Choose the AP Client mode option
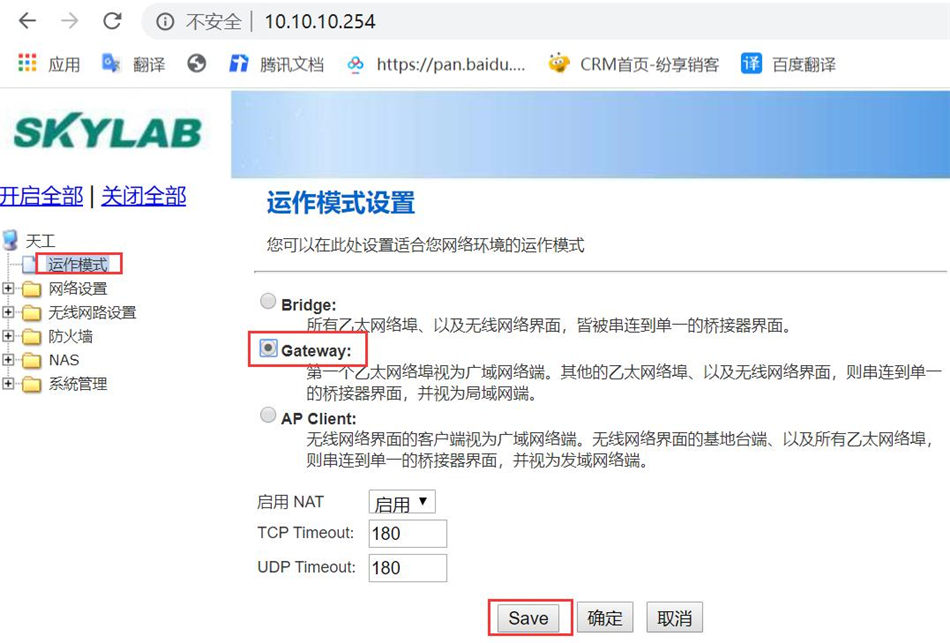The height and width of the screenshot is (643, 950). coord(268,414)
